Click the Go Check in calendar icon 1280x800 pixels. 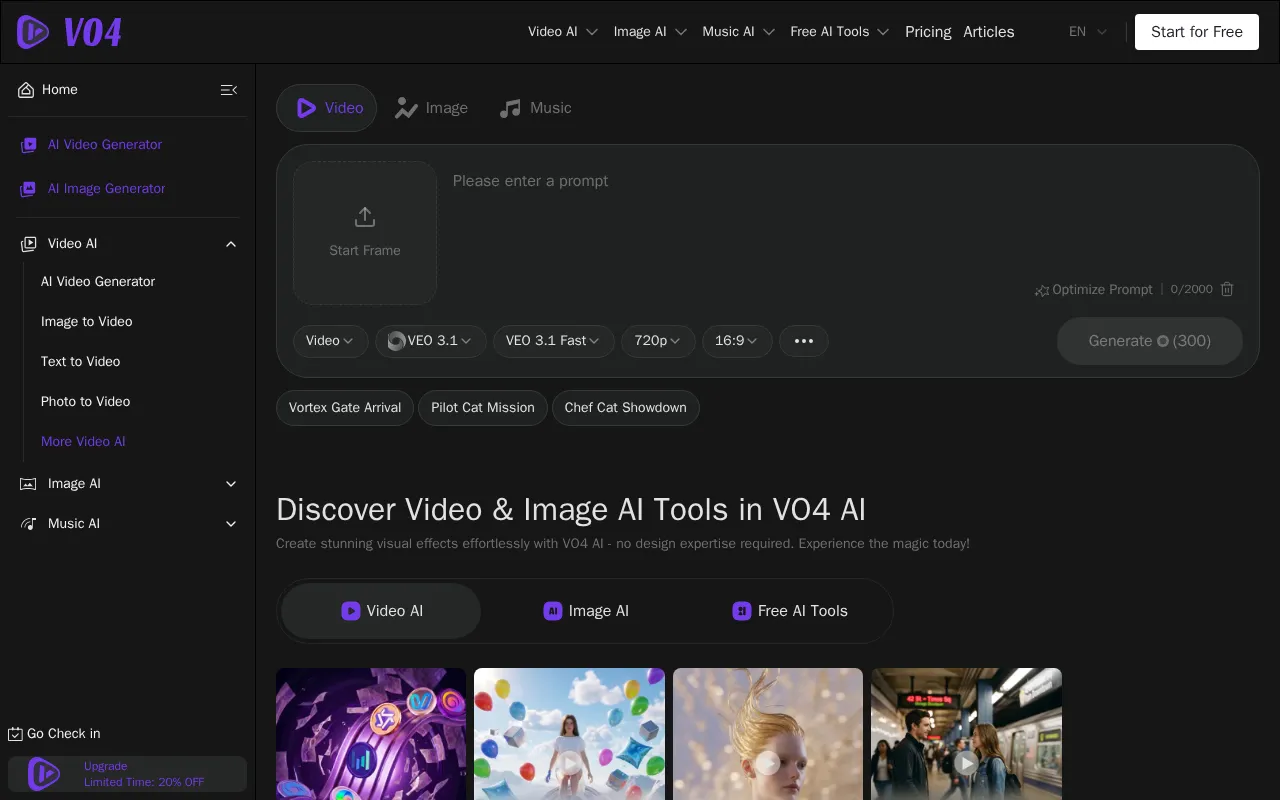15,734
